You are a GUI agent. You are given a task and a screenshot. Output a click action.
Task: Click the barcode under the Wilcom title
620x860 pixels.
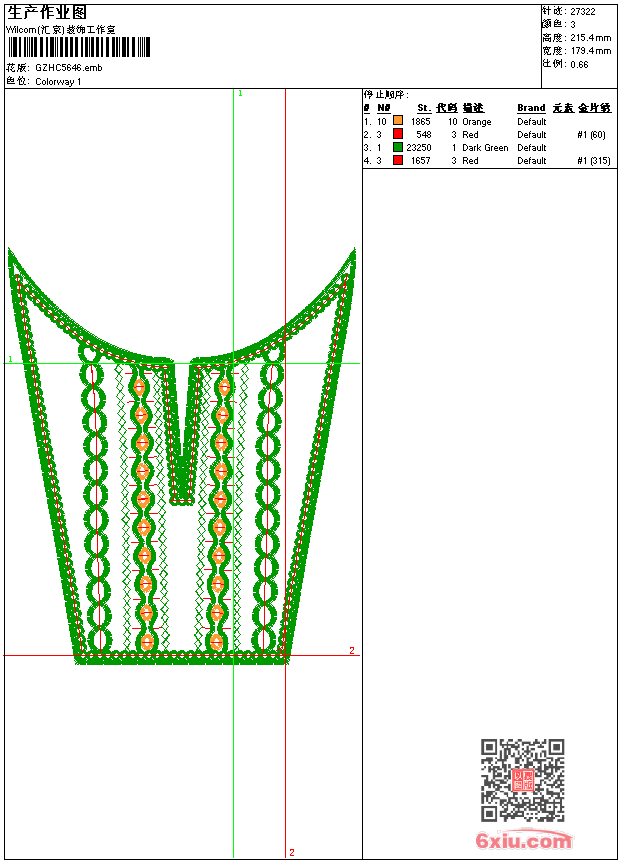coord(79,47)
